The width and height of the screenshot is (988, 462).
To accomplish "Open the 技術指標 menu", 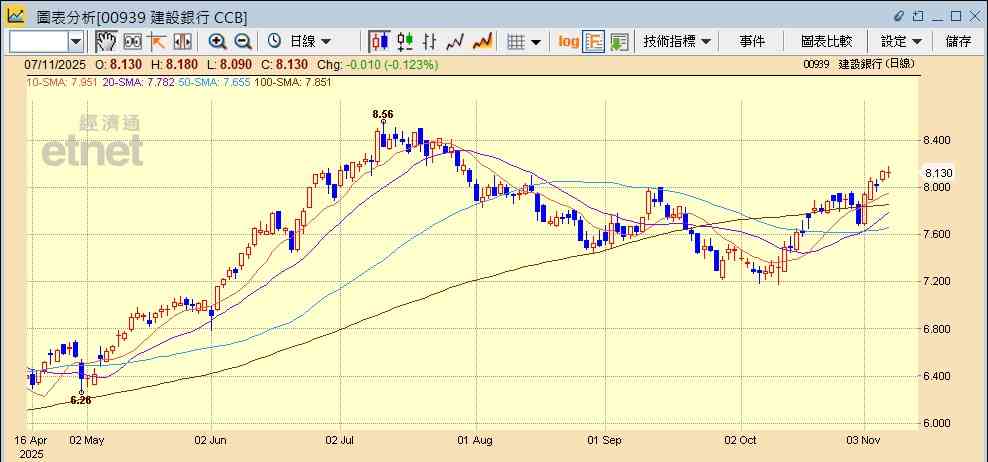I will pyautogui.click(x=677, y=41).
